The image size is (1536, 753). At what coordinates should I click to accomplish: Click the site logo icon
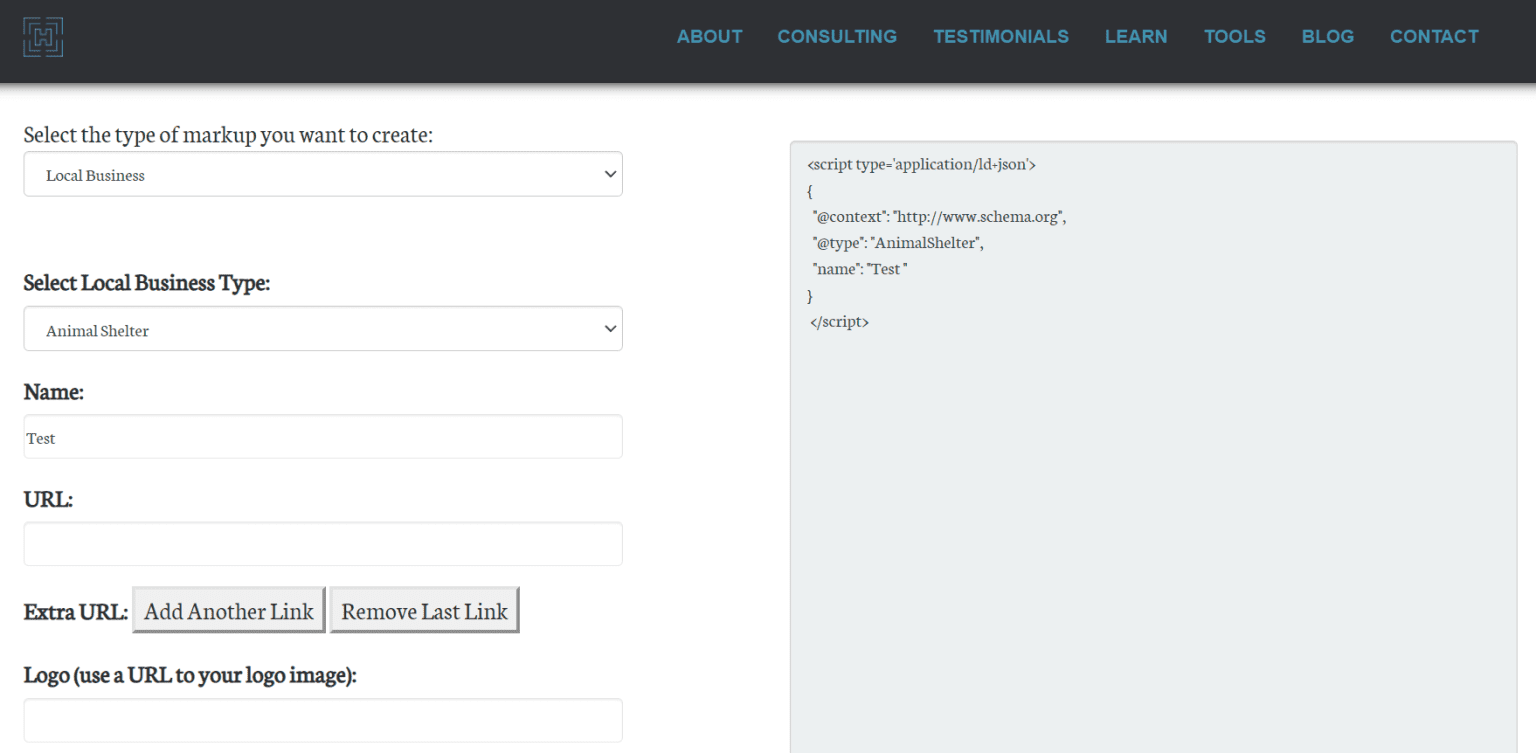(43, 36)
